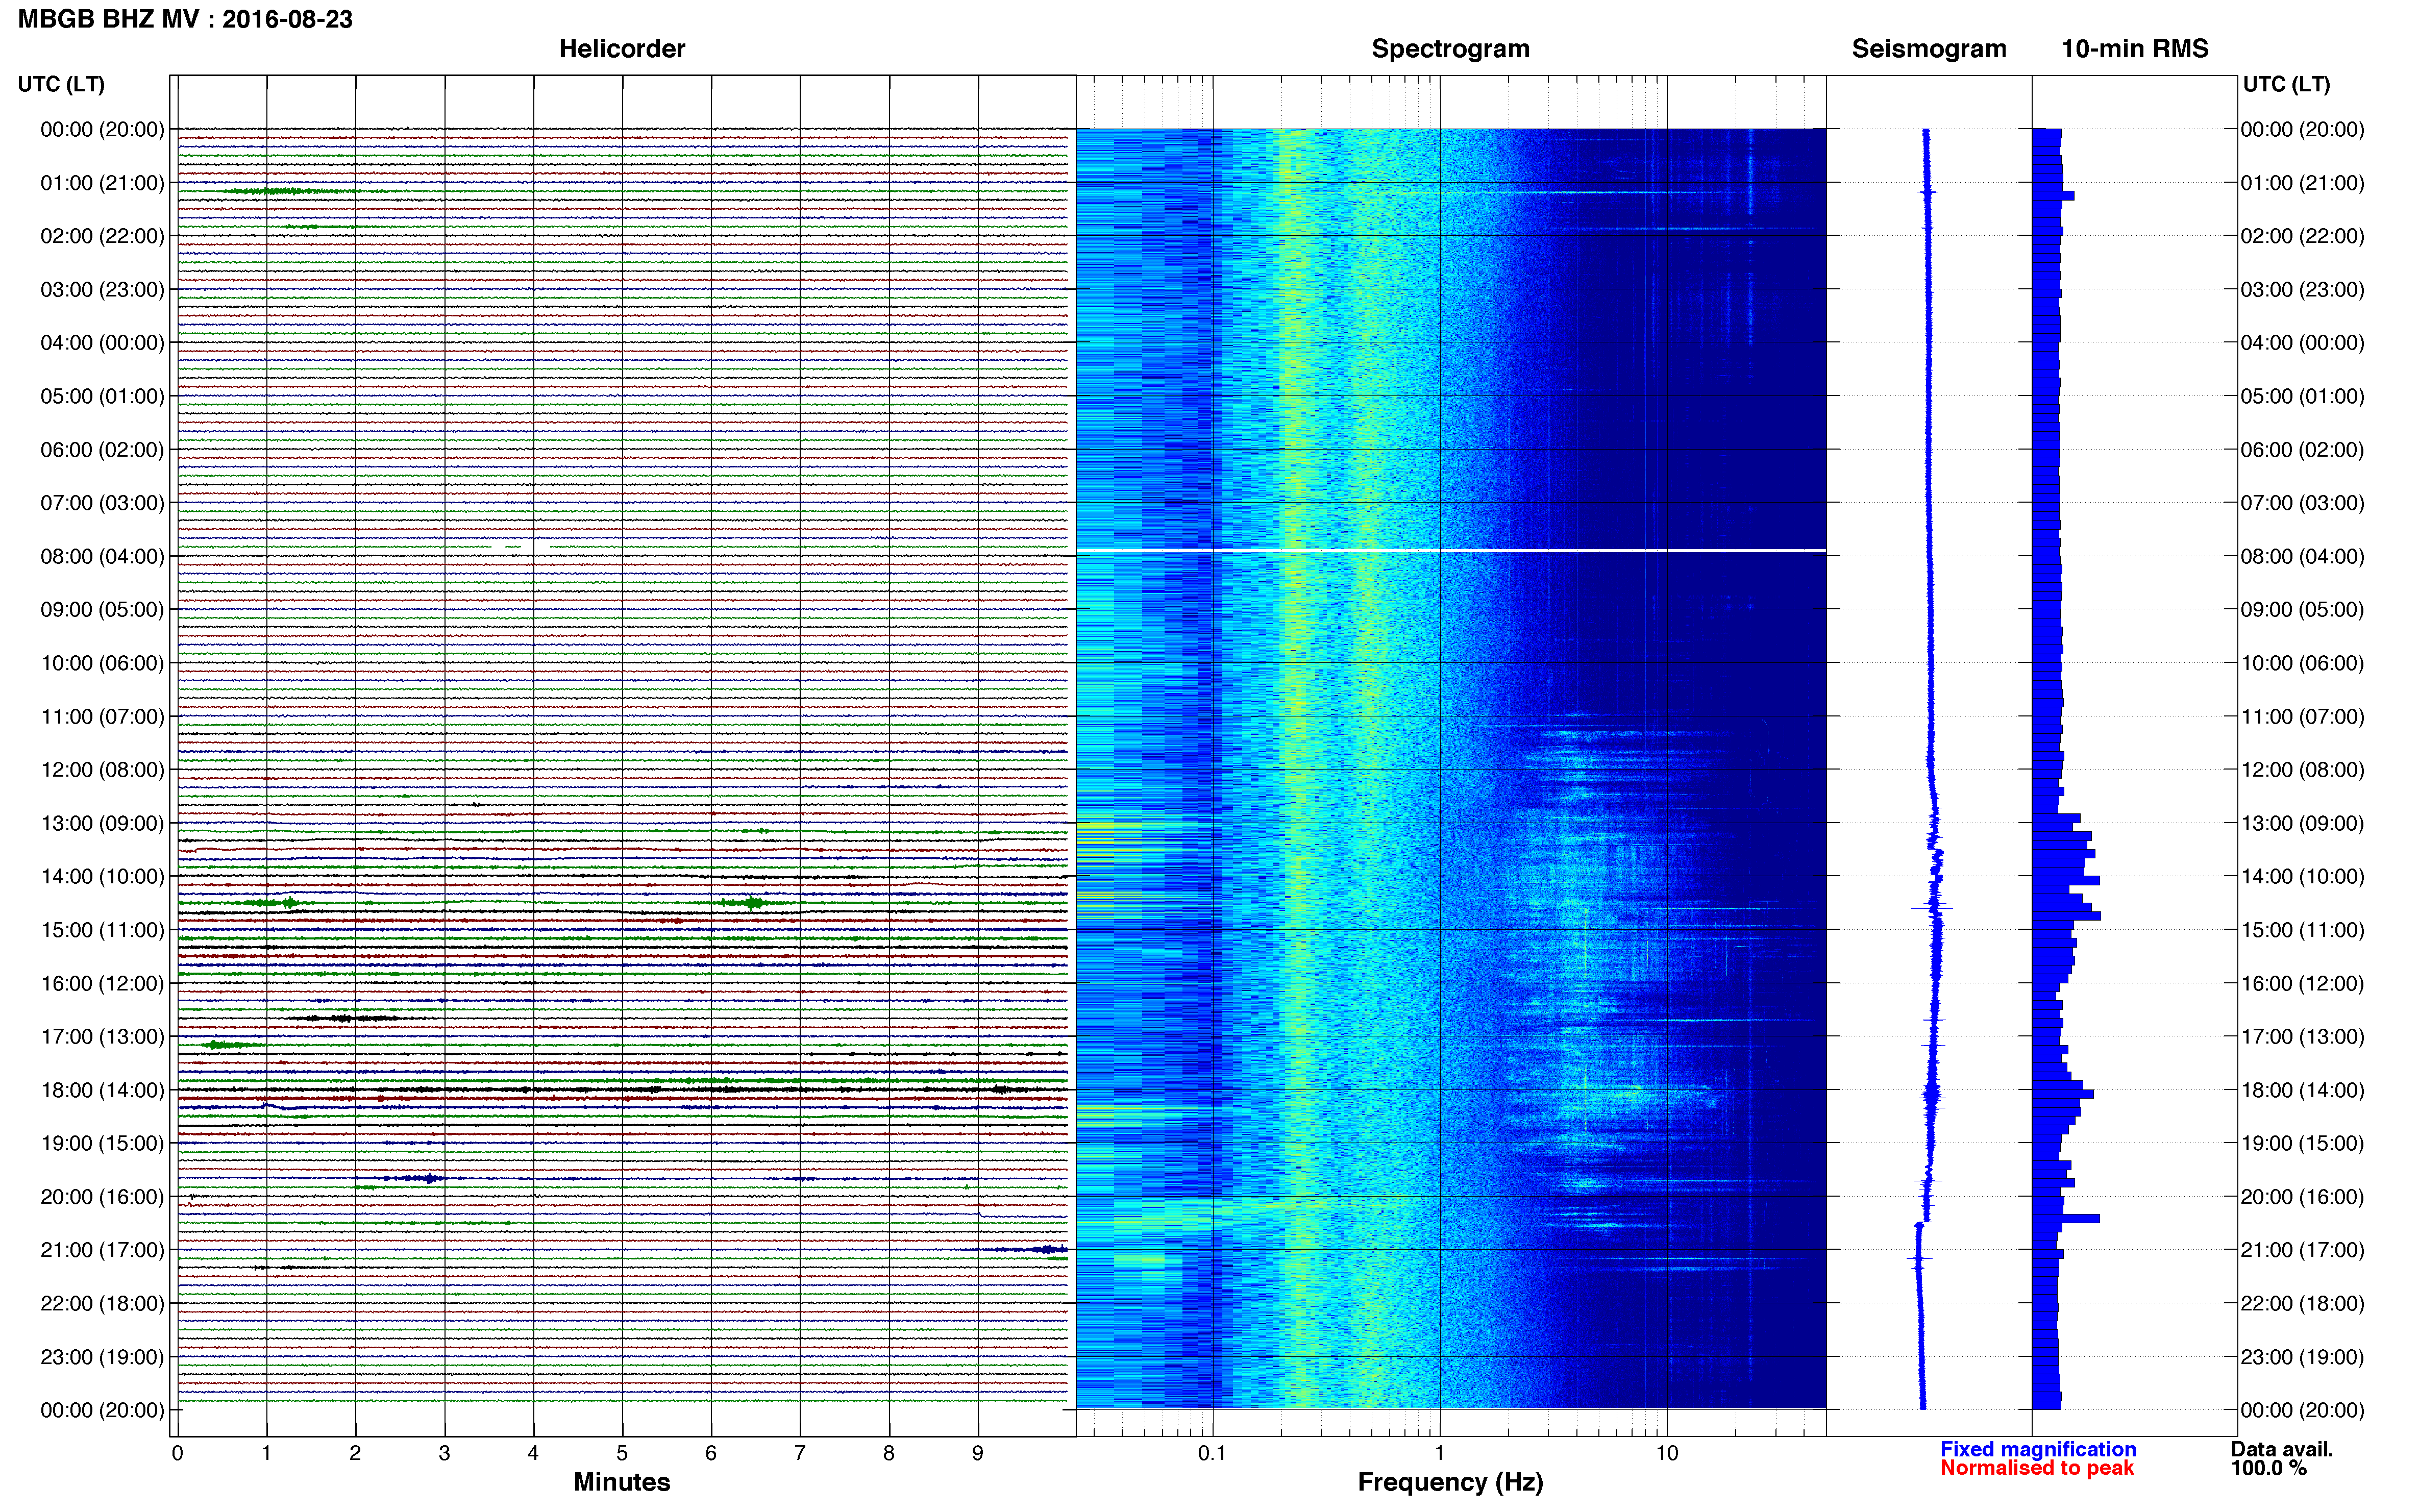This screenshot has width=2419, height=1512.
Task: Click the left time label '01:00 (21:00)'
Action: [x=102, y=183]
